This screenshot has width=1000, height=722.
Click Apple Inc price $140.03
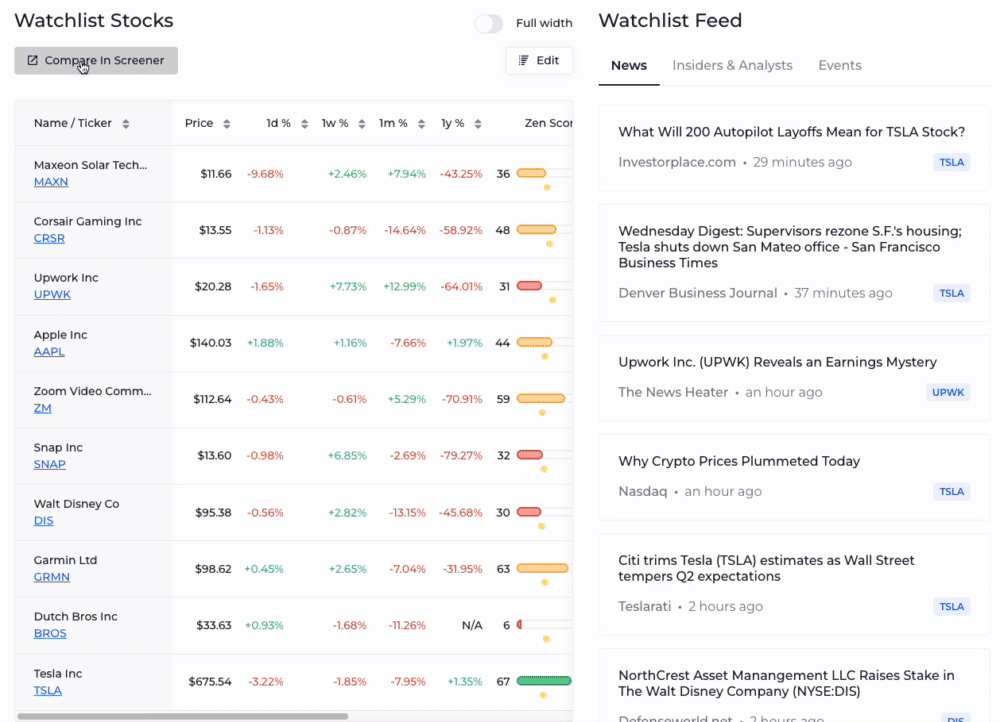tap(210, 343)
